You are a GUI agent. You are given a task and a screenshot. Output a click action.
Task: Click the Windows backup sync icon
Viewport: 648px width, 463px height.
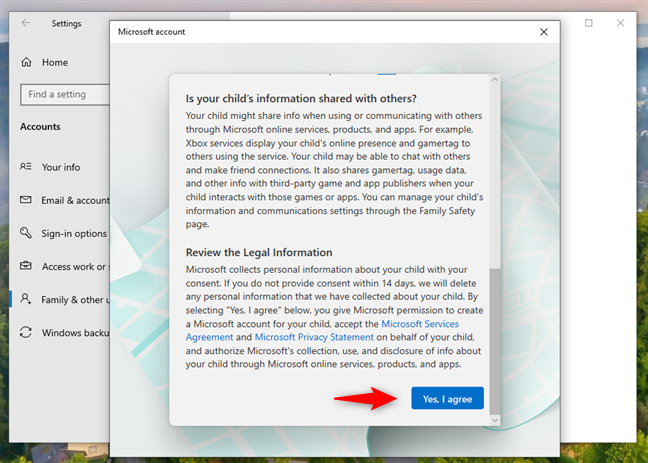tap(26, 332)
